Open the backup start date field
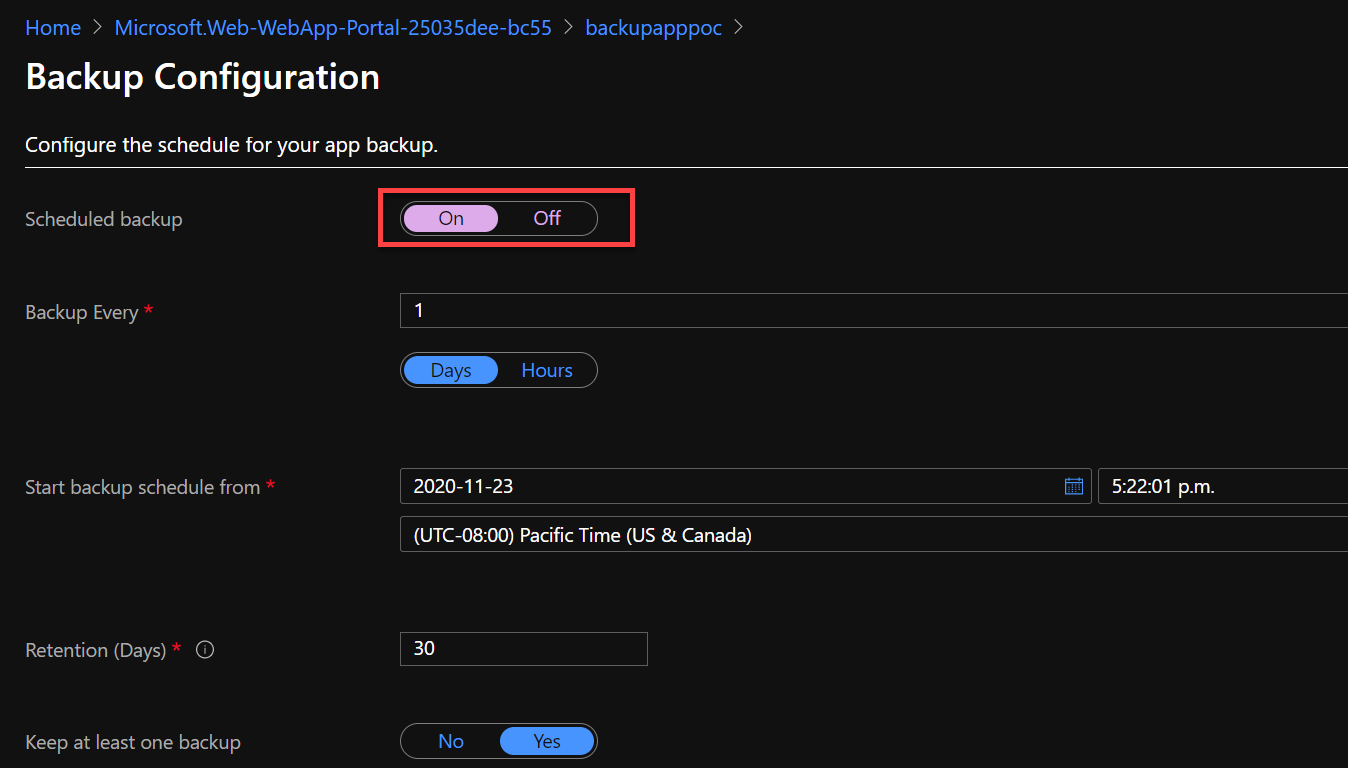The width and height of the screenshot is (1348, 768). 700,486
